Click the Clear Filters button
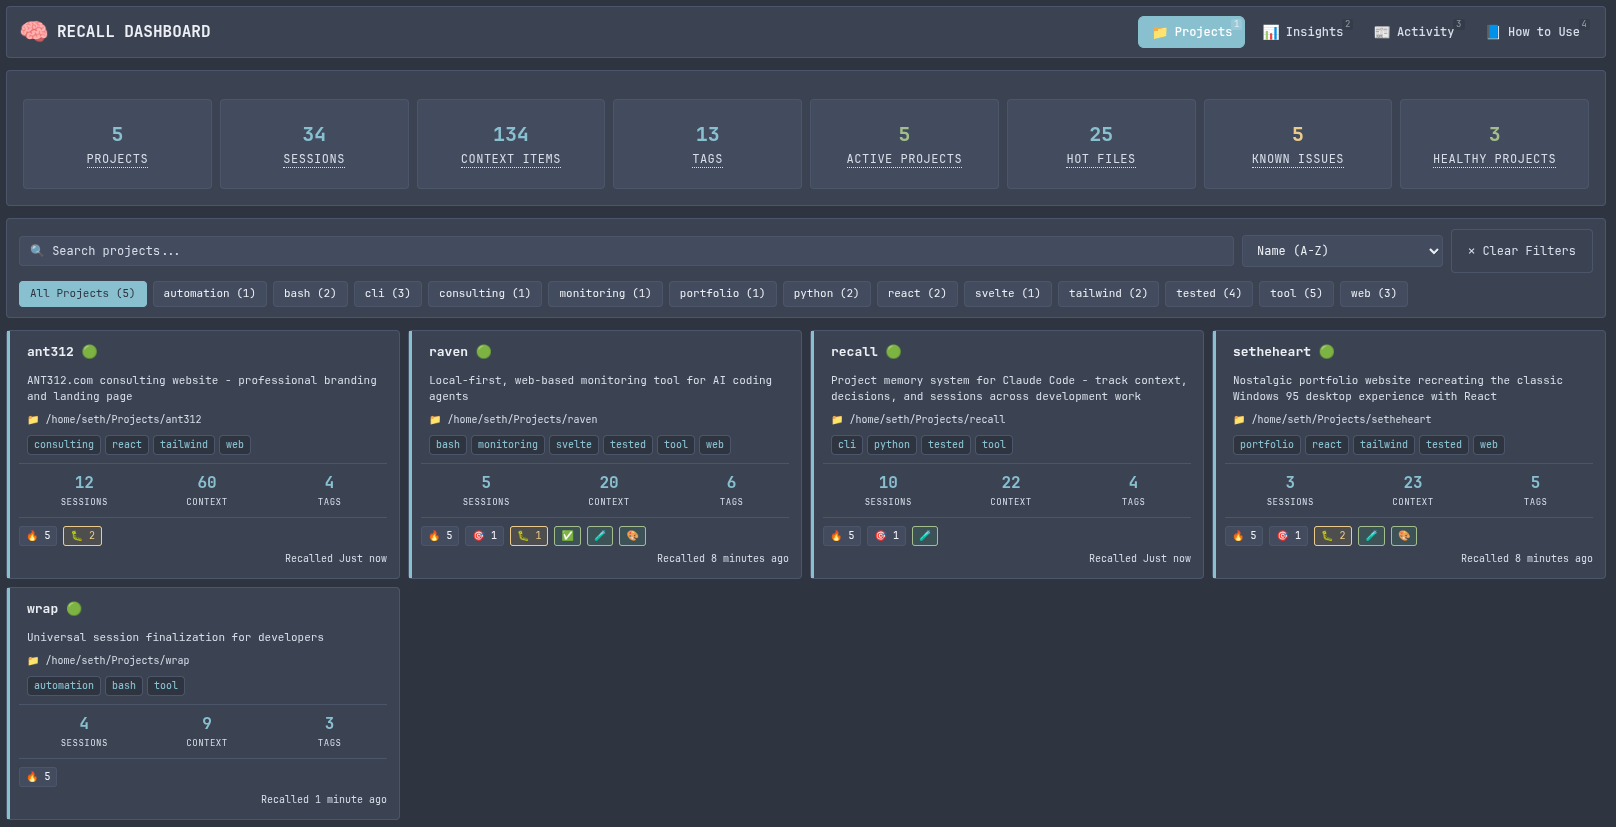The height and width of the screenshot is (827, 1616). click(1521, 251)
